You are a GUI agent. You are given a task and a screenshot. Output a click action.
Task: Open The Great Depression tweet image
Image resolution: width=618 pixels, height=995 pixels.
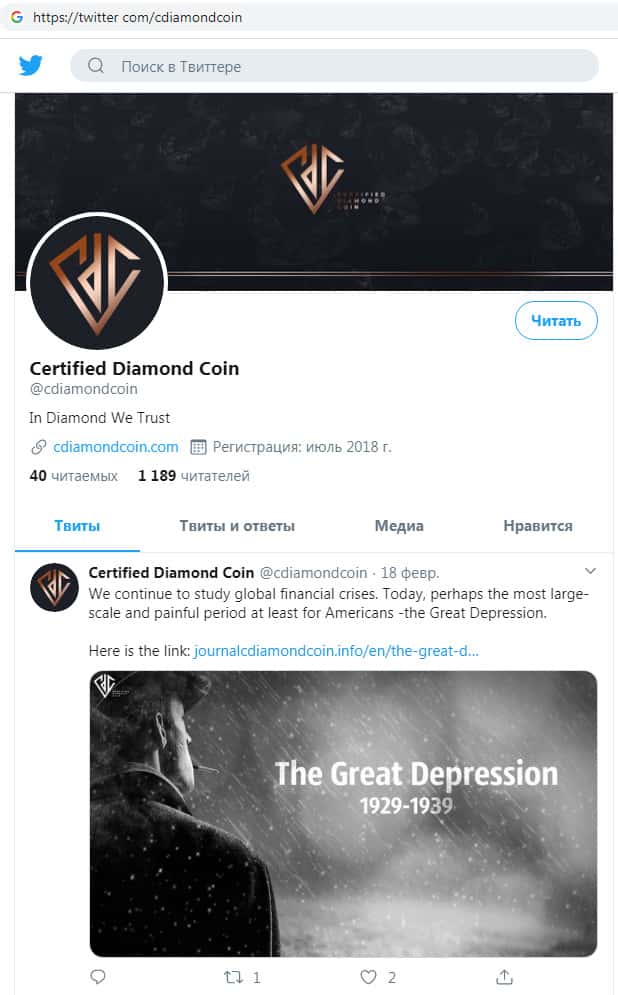[343, 814]
